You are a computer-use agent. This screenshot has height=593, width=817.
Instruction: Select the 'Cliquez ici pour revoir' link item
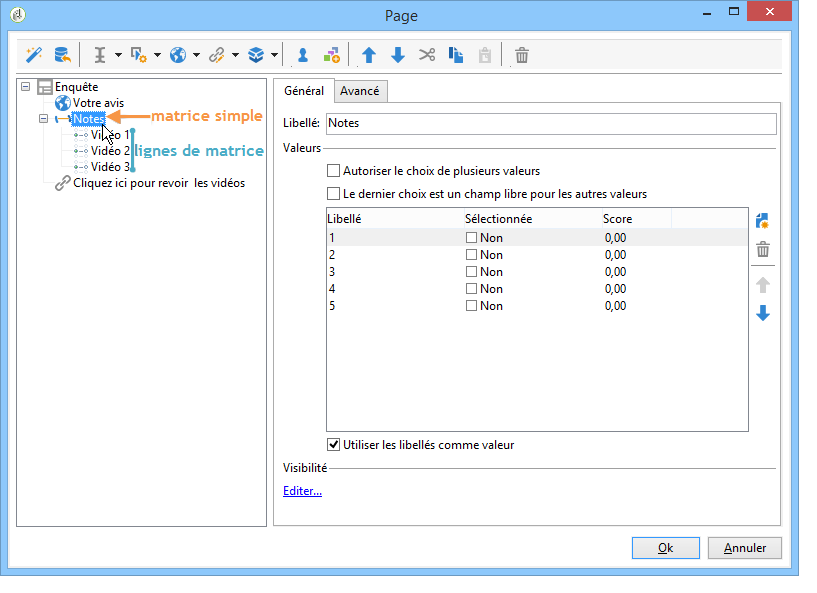[159, 183]
